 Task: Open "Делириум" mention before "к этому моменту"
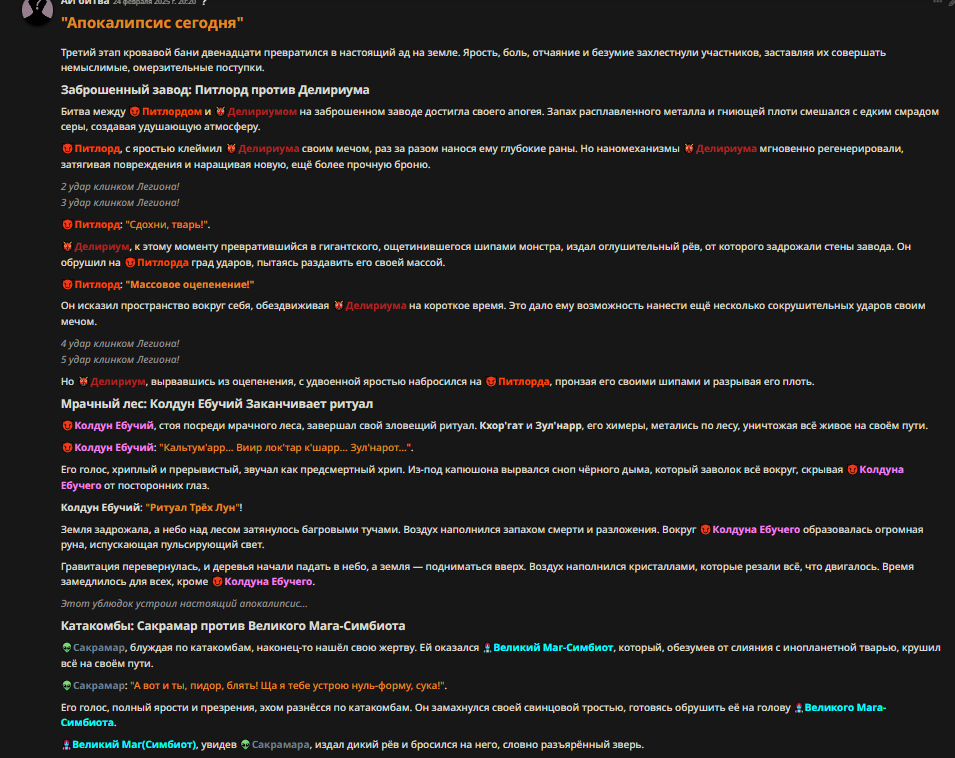point(102,247)
